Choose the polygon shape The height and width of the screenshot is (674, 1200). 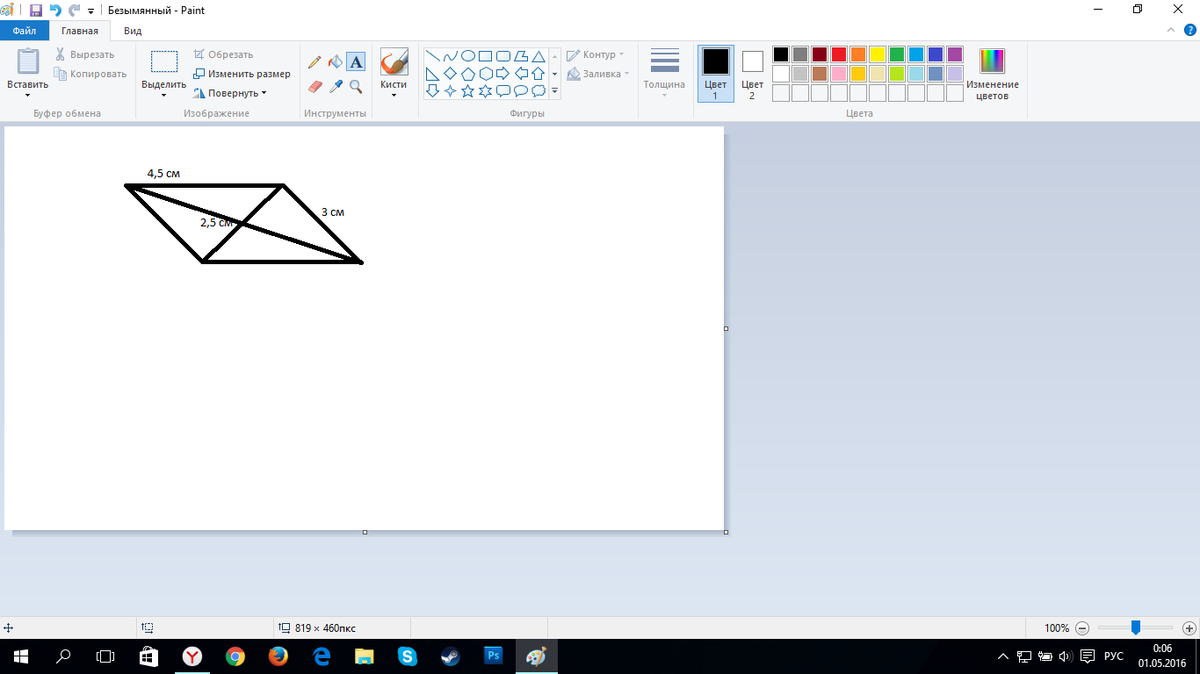[520, 56]
